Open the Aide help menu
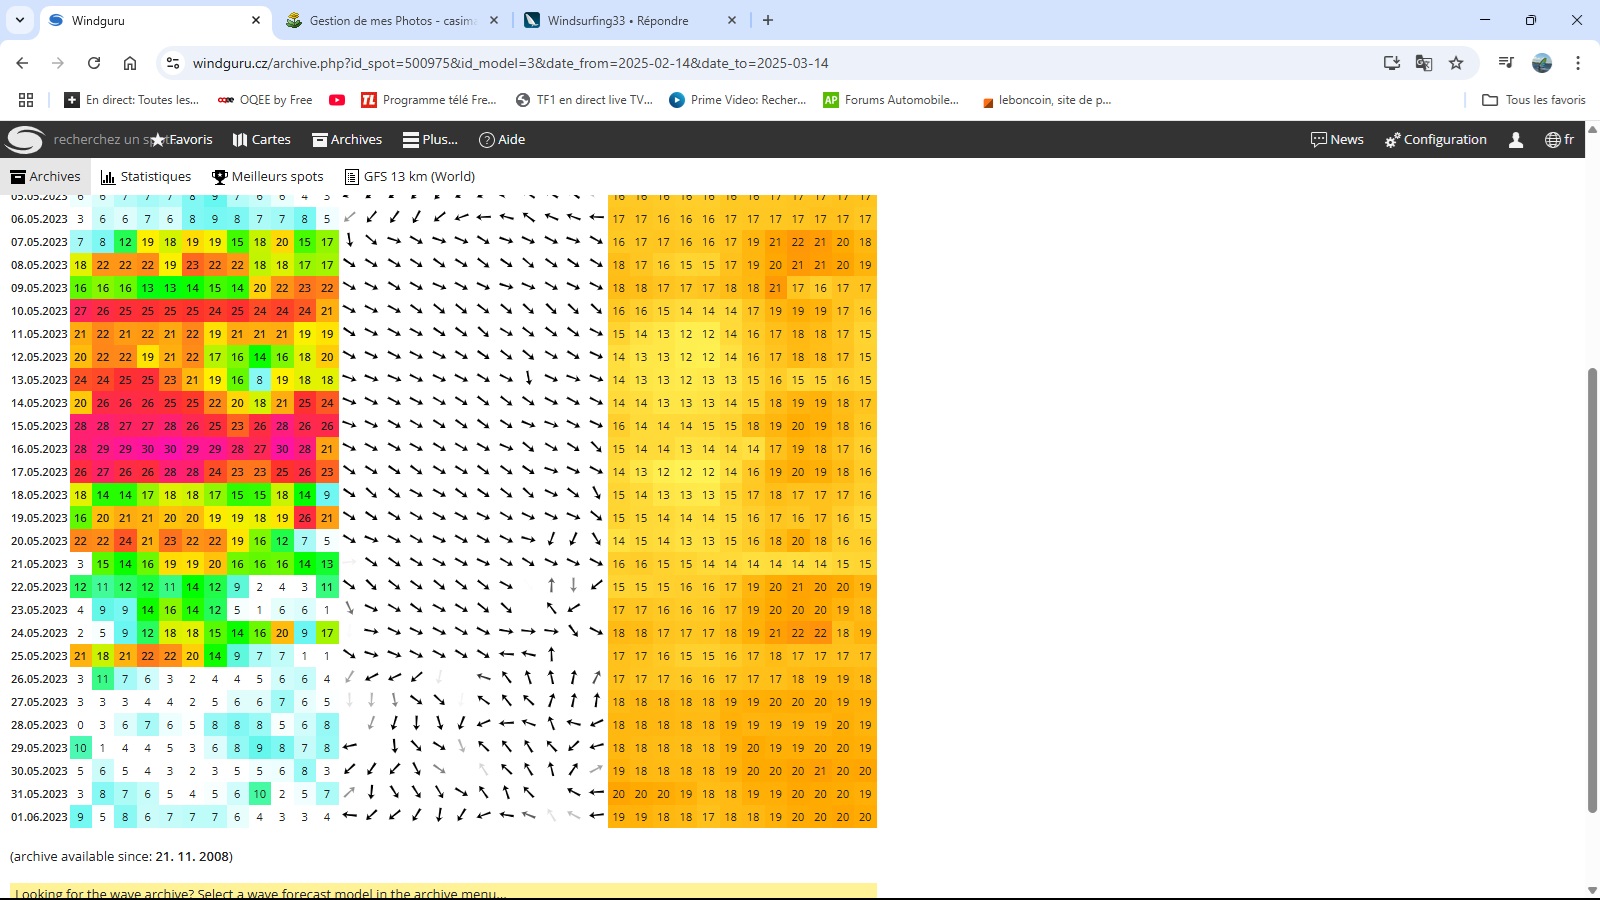This screenshot has height=900, width=1600. pyautogui.click(x=502, y=140)
